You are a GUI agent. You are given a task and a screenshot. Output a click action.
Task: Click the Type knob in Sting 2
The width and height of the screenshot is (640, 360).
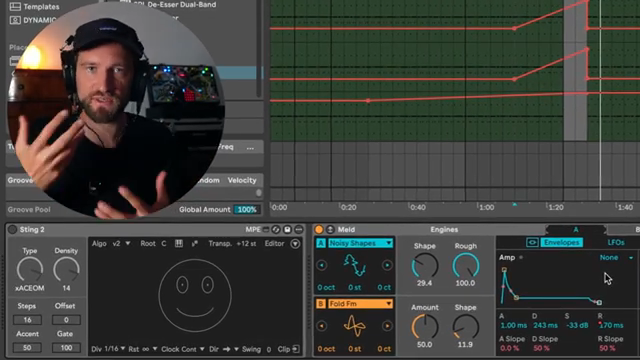(x=30, y=269)
